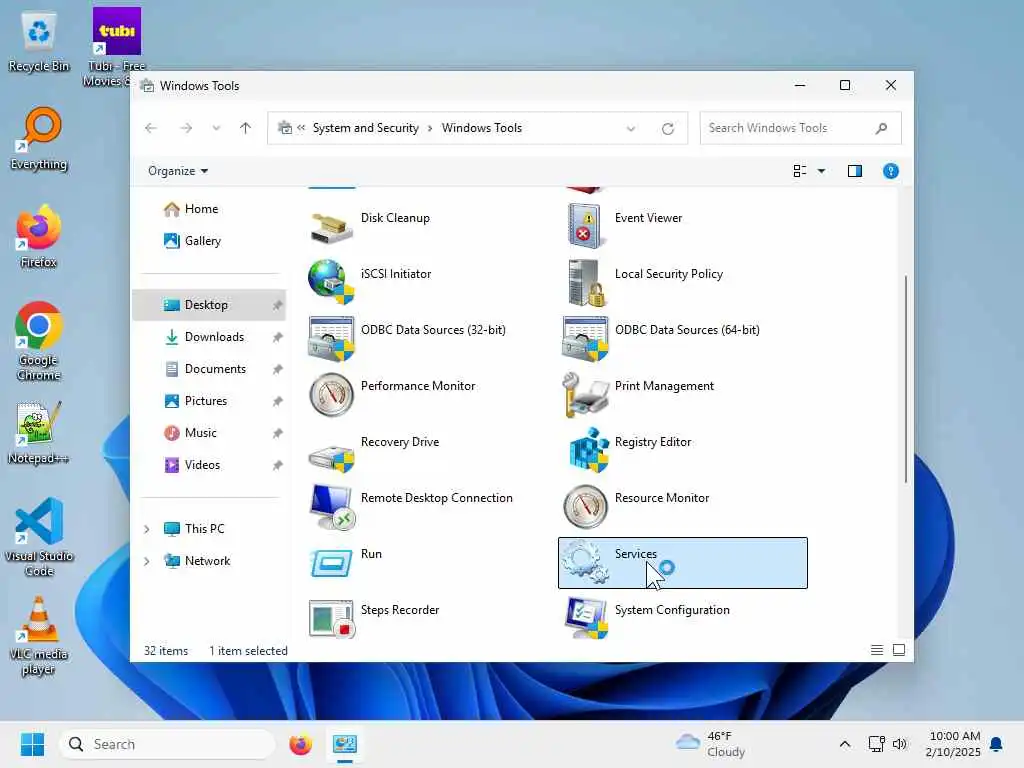The width and height of the screenshot is (1024, 768).
Task: Select Remote Desktop Connection icon
Action: point(332,507)
